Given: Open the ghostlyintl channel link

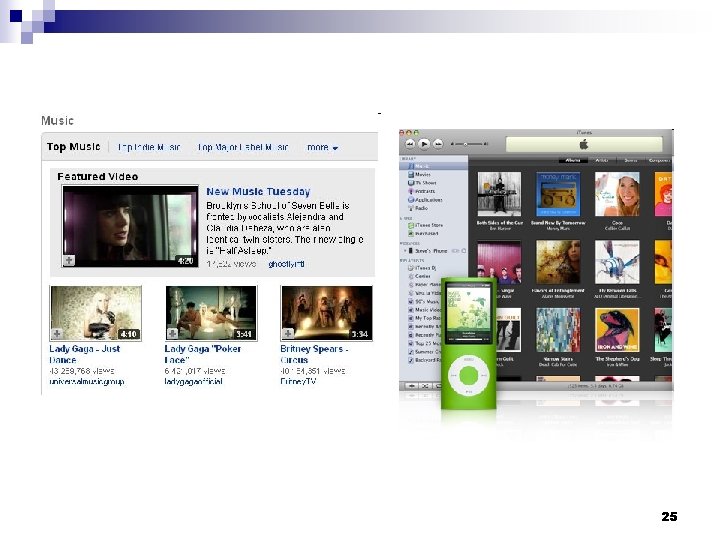Looking at the screenshot, I should tap(286, 264).
